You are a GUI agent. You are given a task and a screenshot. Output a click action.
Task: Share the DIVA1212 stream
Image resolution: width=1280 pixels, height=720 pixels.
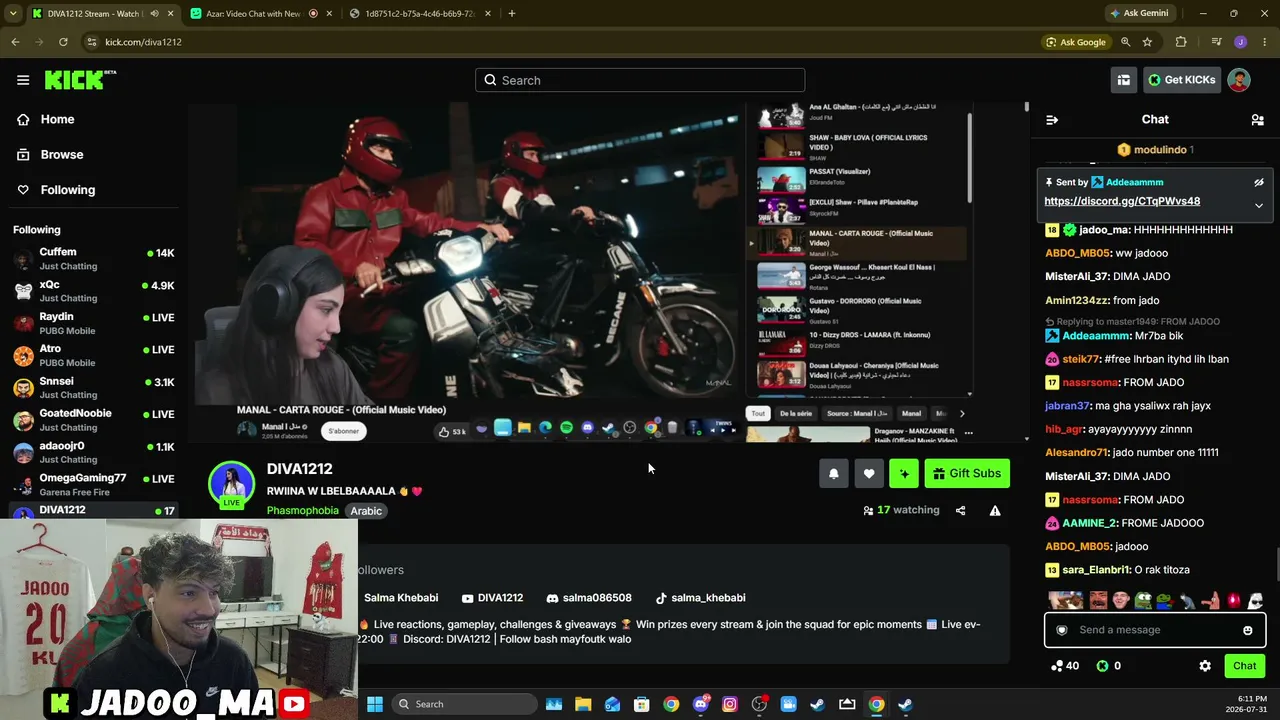pyautogui.click(x=960, y=511)
